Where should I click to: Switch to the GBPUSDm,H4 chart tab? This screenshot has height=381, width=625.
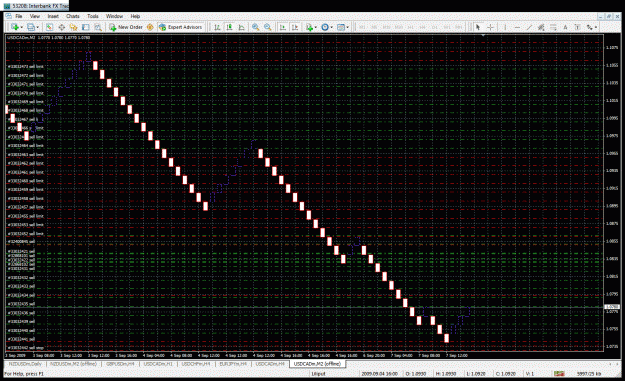120,364
